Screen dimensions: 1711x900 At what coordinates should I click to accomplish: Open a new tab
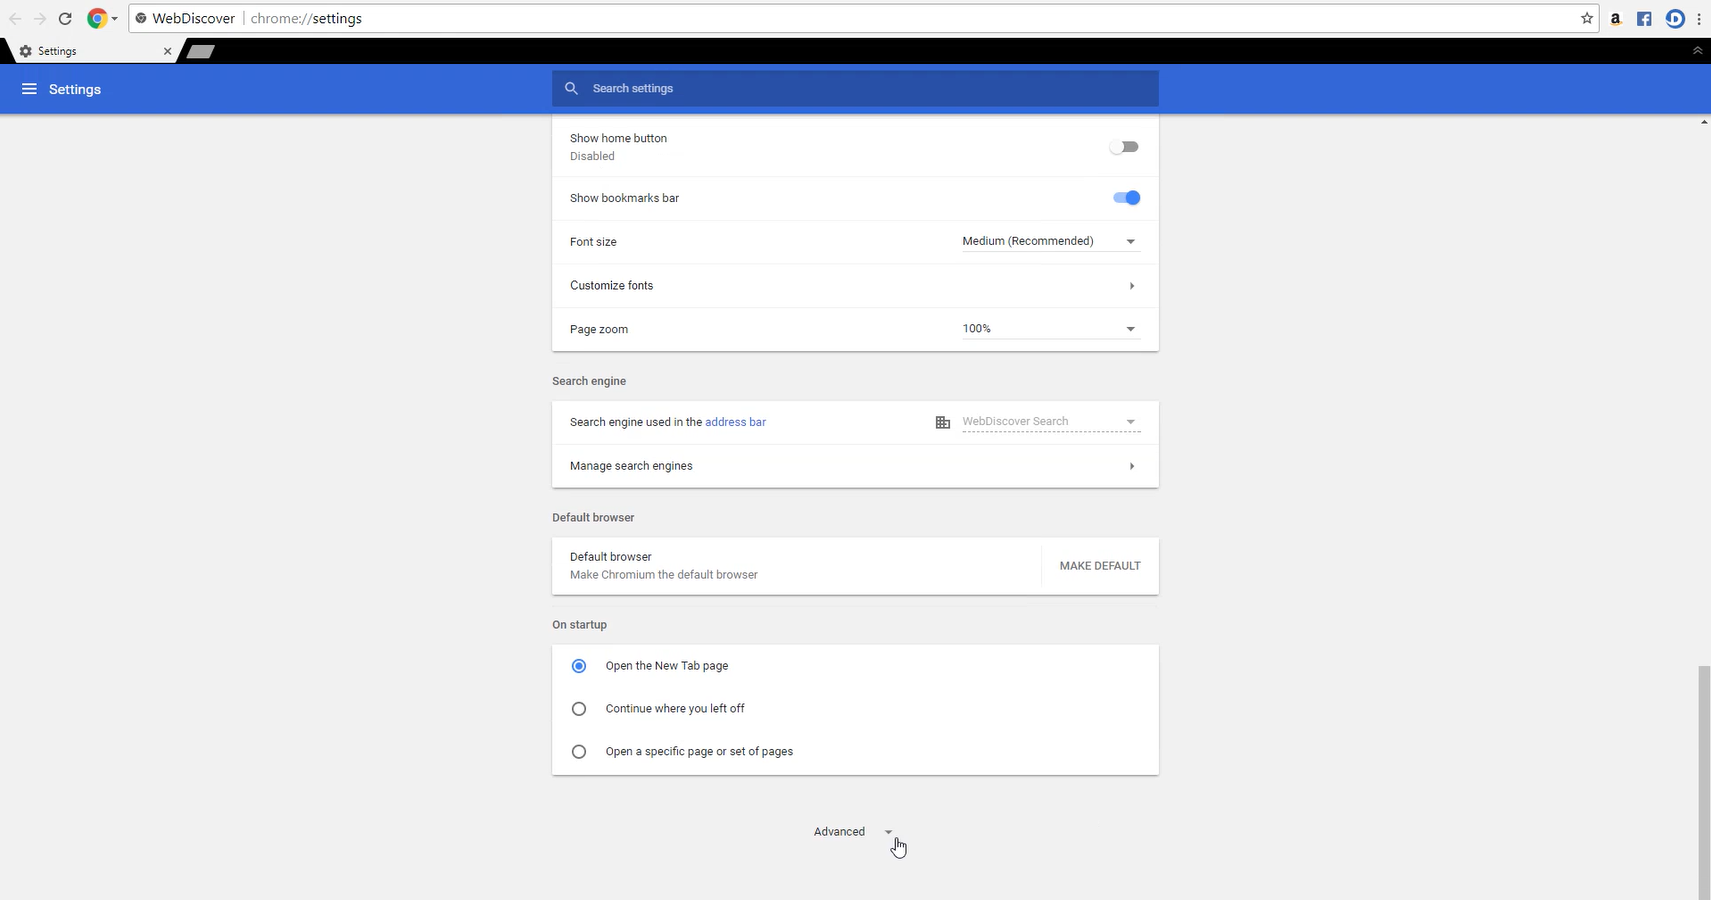[x=201, y=51]
